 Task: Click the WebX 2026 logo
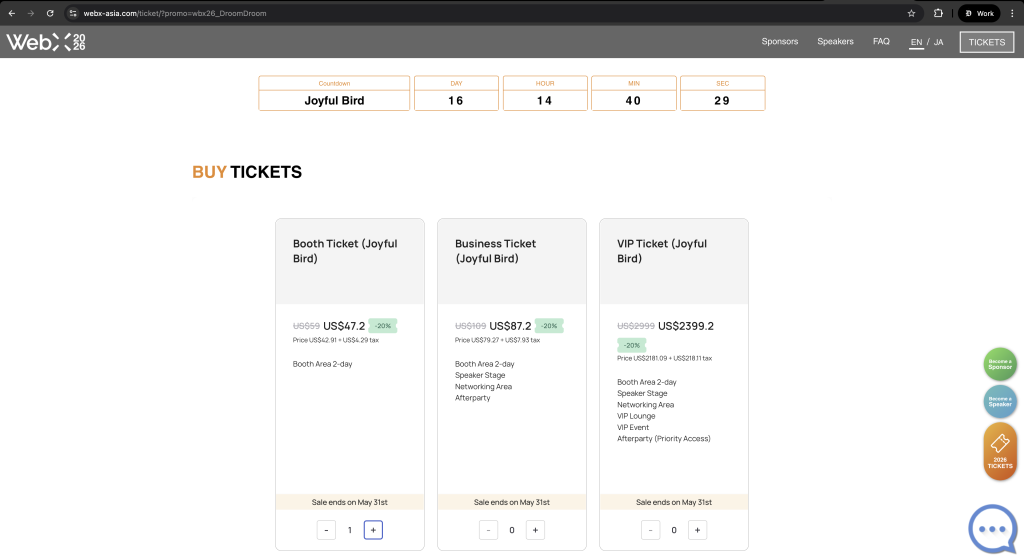(x=46, y=42)
